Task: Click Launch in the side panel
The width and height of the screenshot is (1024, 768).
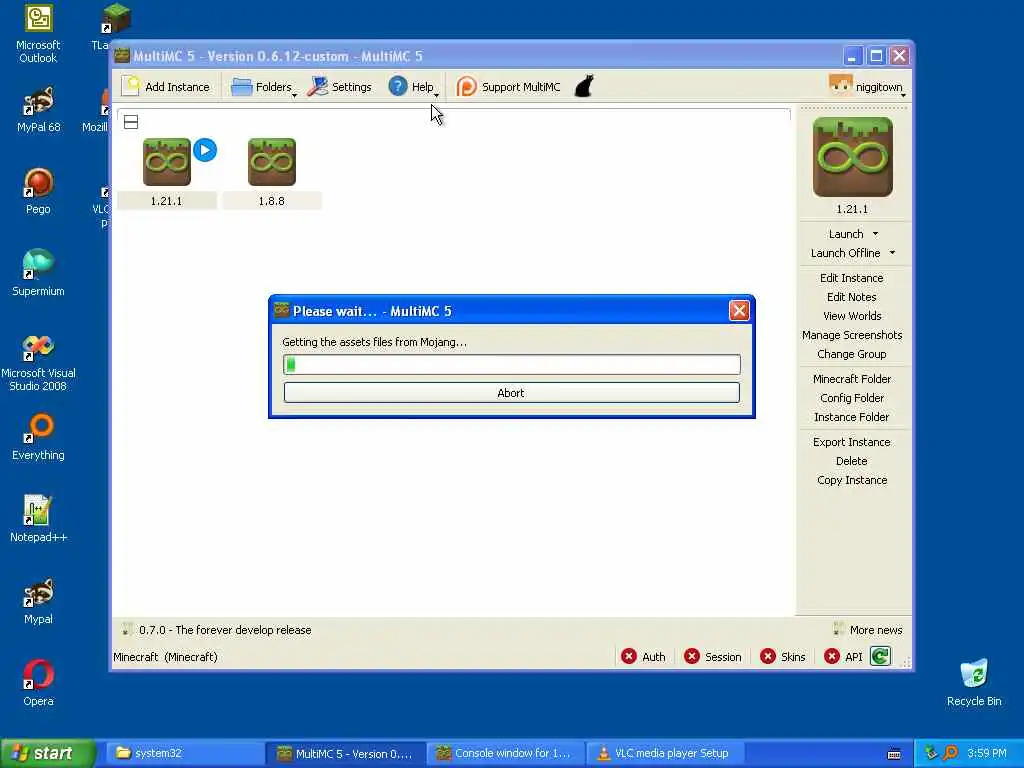Action: [846, 234]
